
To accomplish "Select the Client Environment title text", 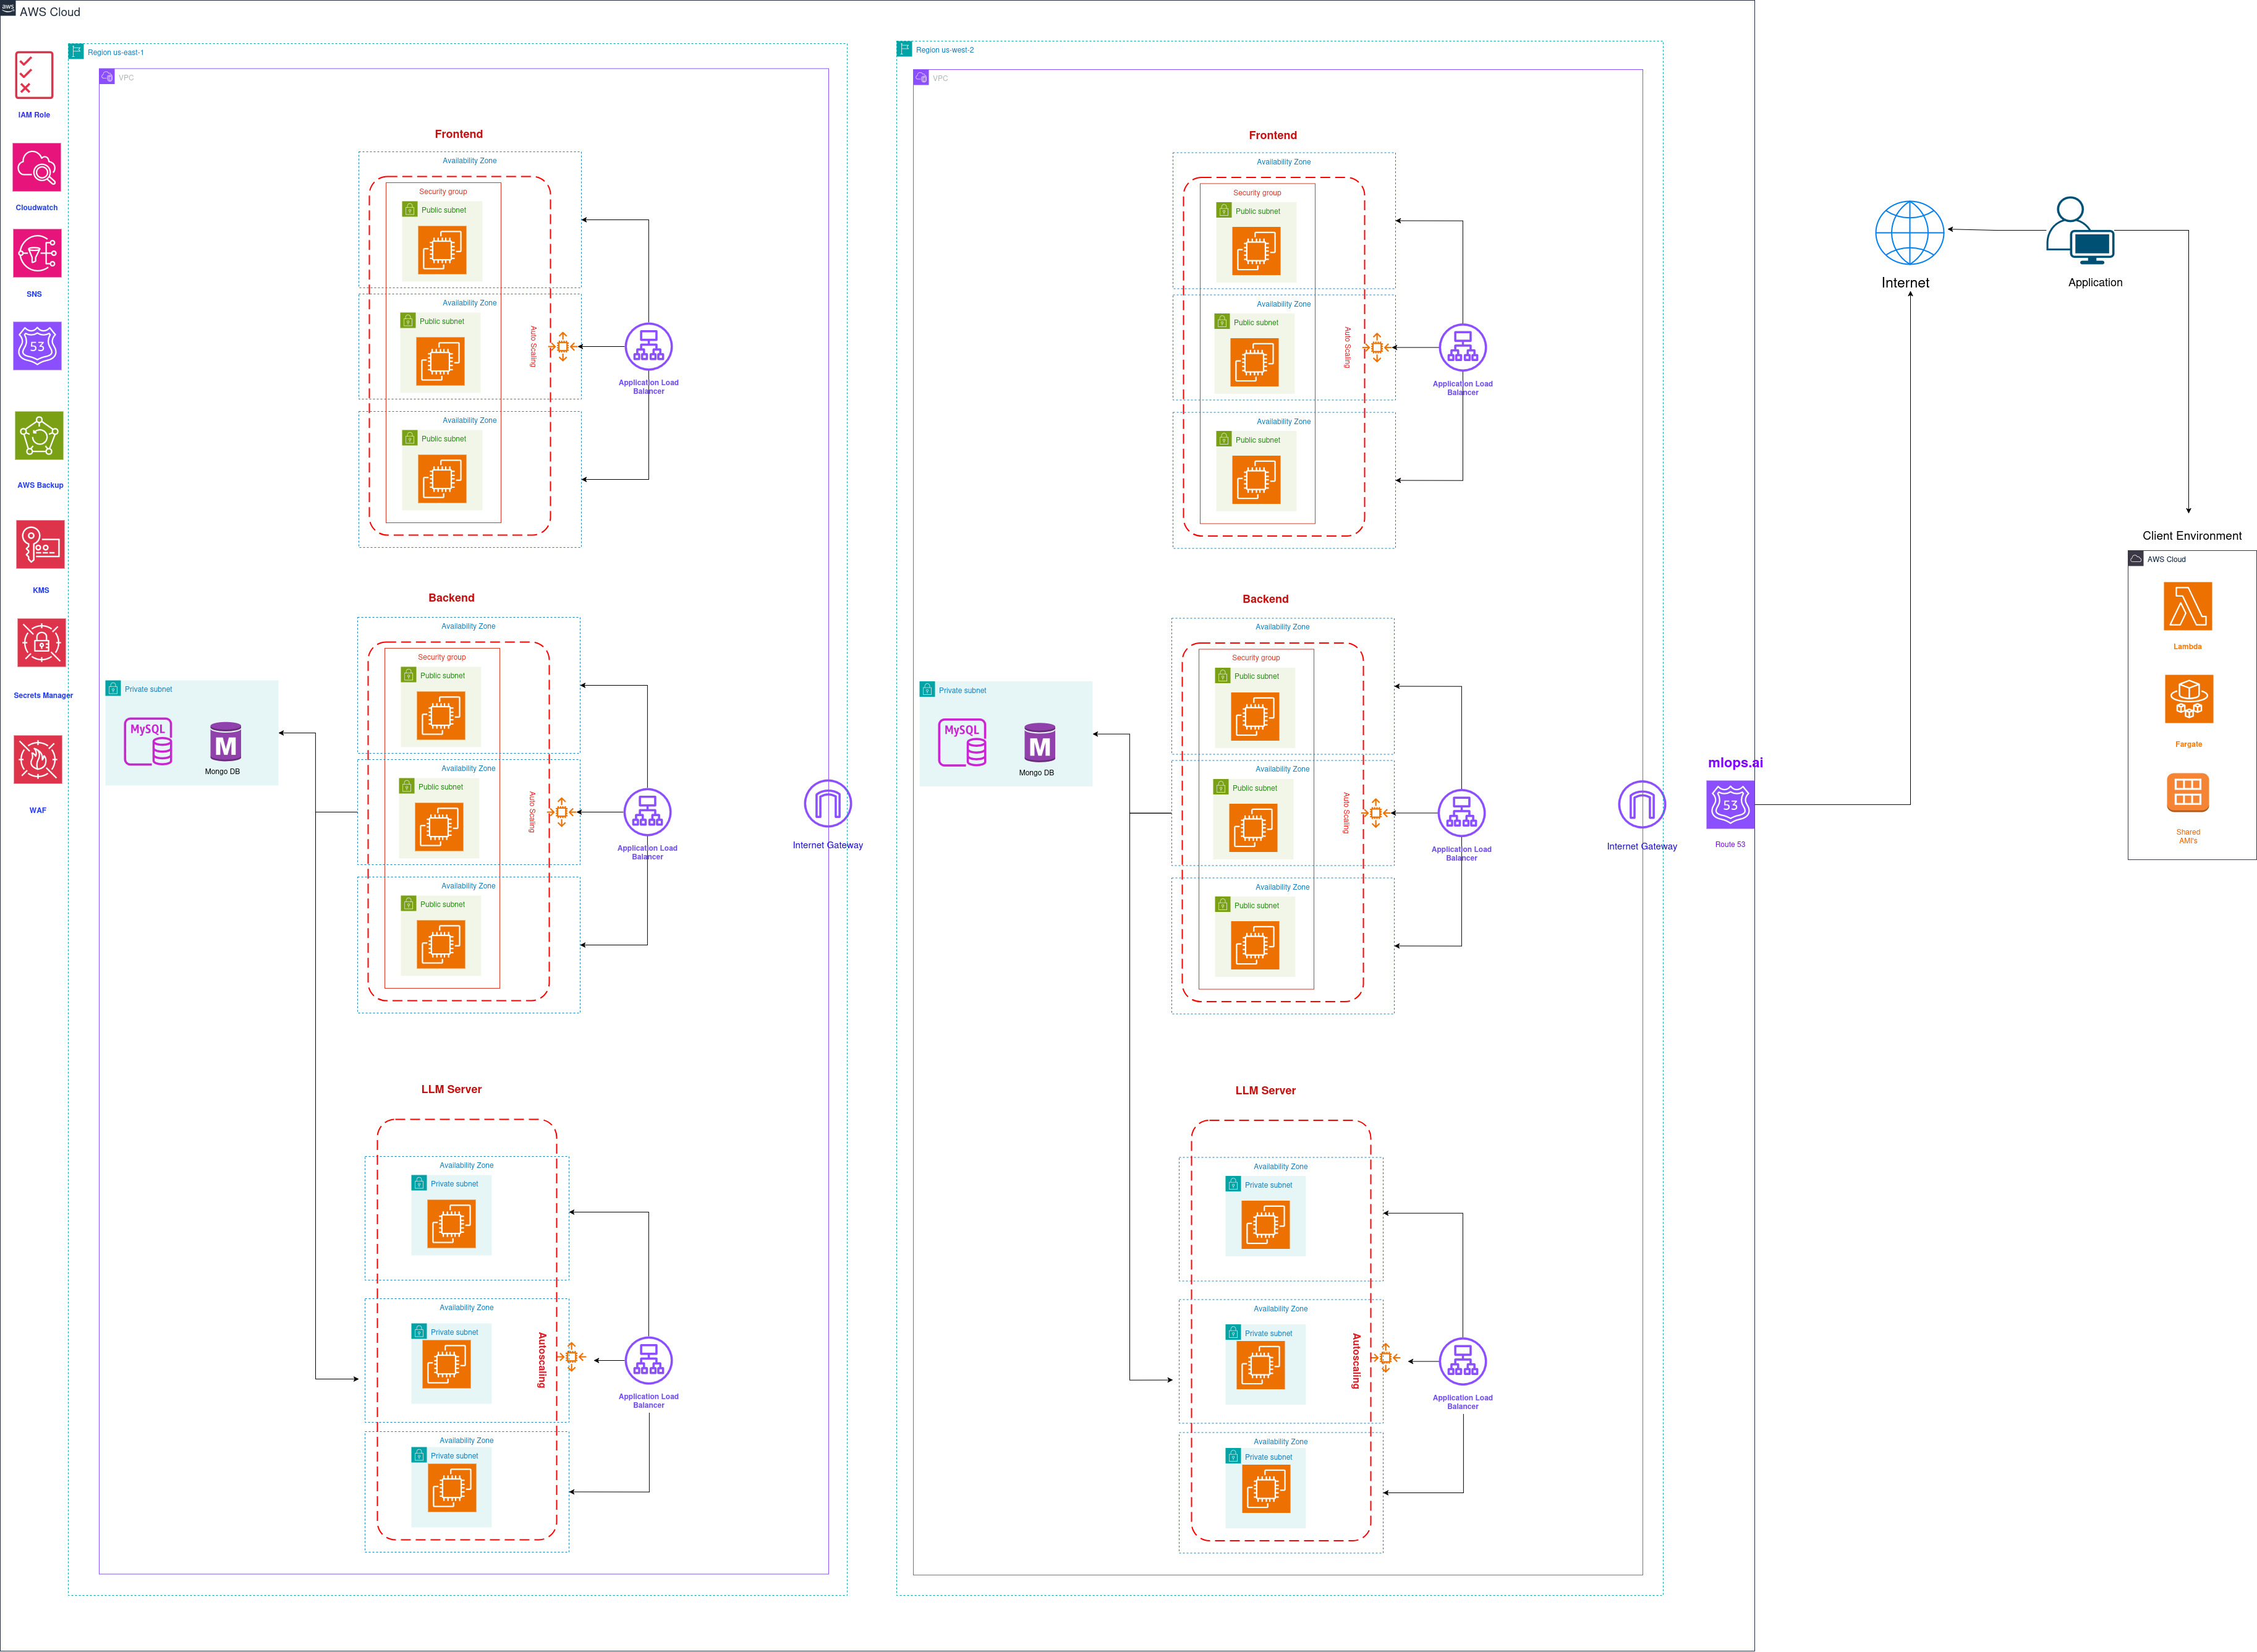I will pos(2191,536).
